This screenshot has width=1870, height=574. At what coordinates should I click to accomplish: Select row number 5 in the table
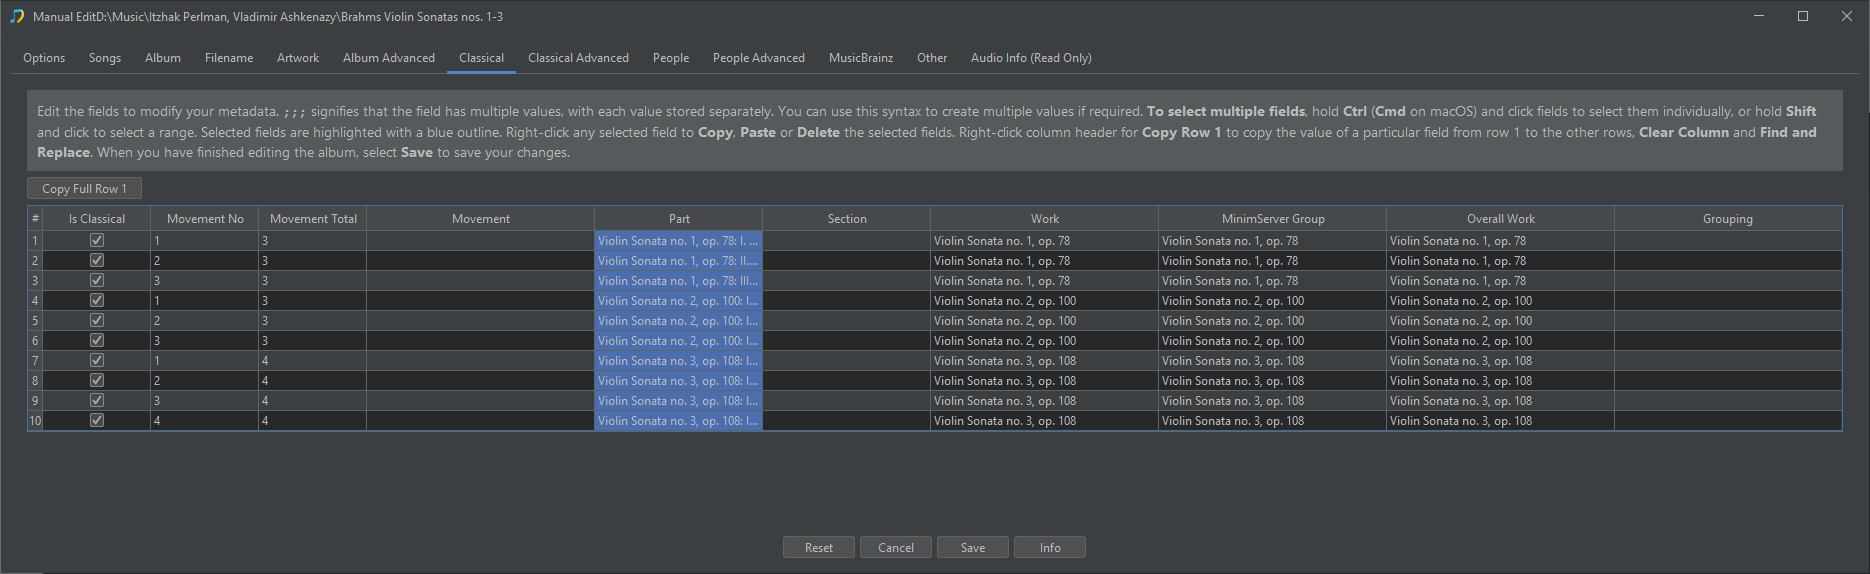[x=35, y=320]
